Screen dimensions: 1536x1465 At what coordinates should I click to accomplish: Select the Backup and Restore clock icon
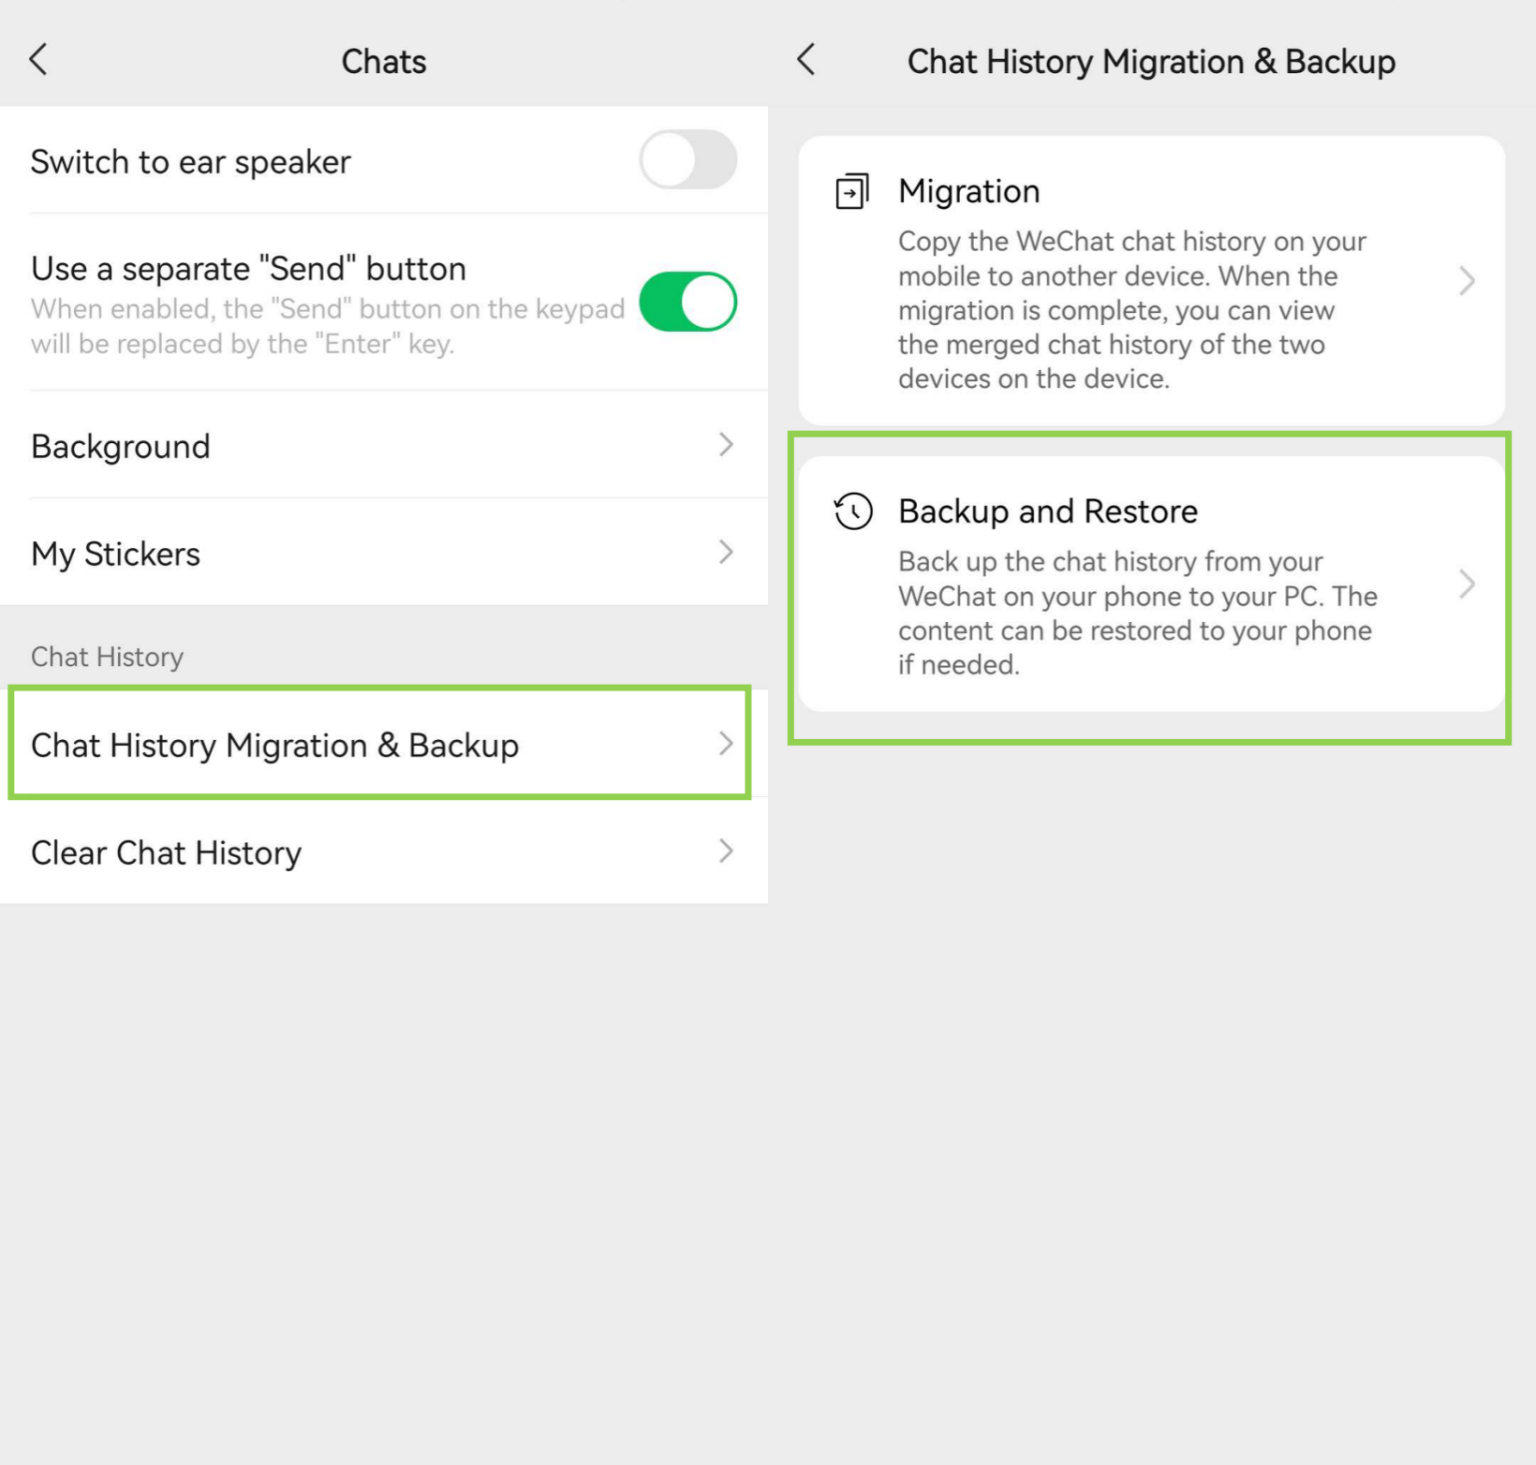(x=852, y=513)
